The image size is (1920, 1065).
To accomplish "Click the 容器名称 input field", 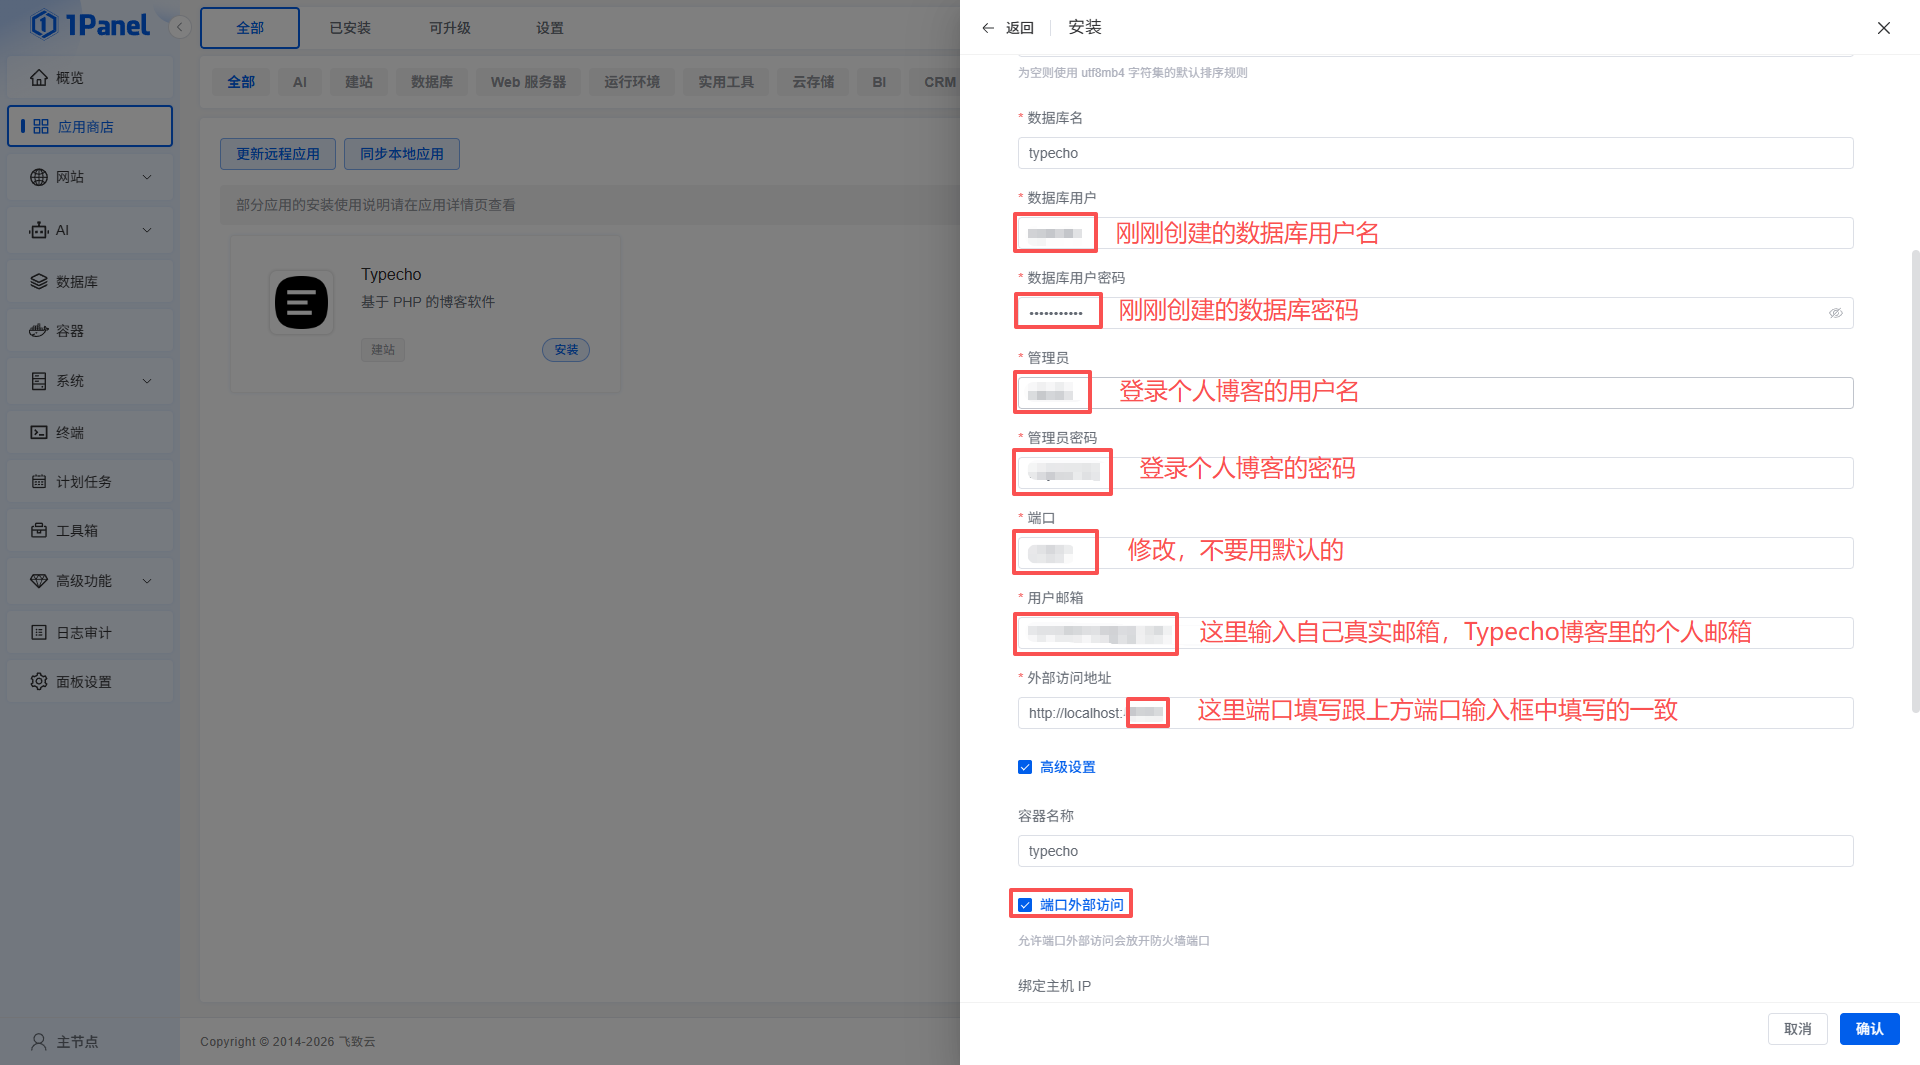I will pos(1435,851).
